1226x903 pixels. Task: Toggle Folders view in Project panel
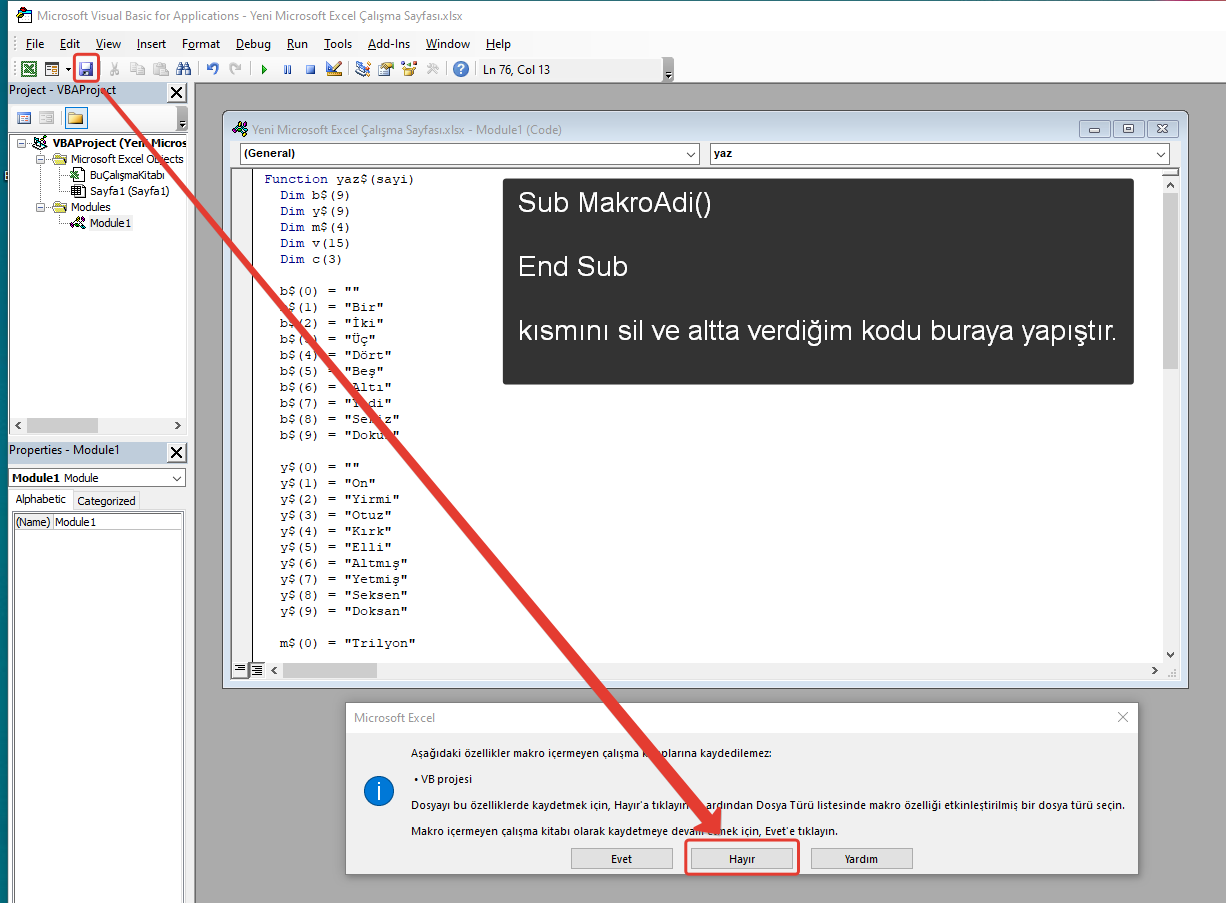click(76, 118)
